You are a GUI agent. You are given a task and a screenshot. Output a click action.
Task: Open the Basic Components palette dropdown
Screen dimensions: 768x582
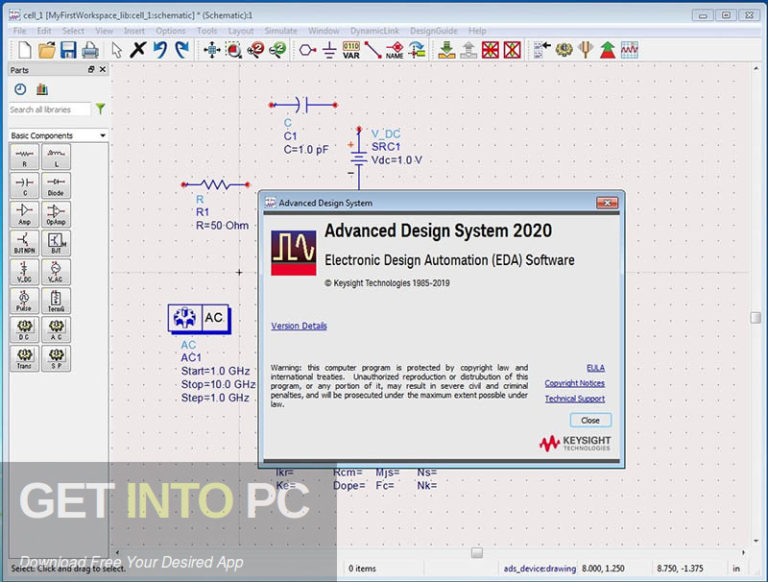click(x=58, y=135)
